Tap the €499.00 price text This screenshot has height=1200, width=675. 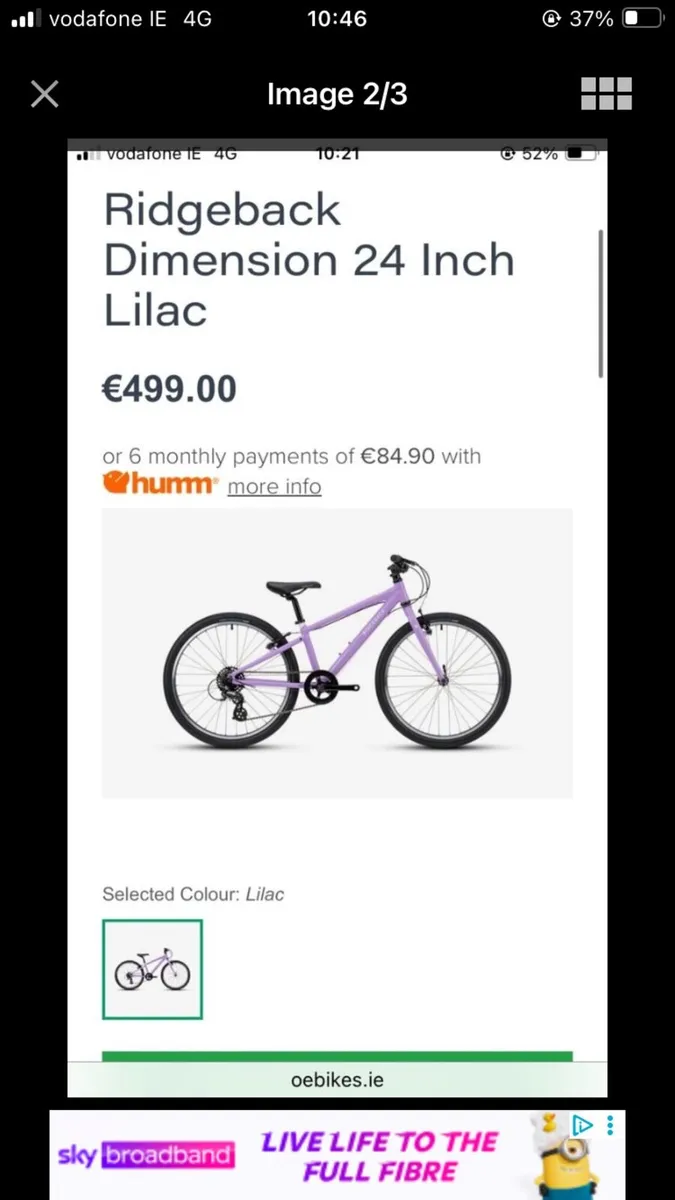click(169, 388)
